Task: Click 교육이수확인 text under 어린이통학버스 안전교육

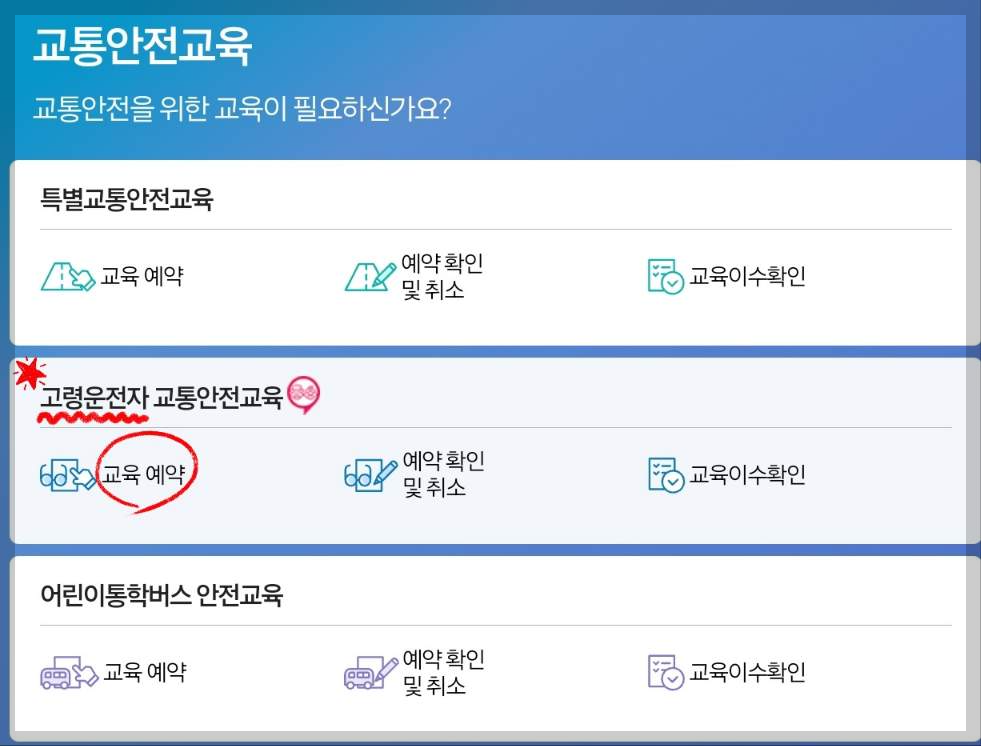Action: (x=746, y=673)
